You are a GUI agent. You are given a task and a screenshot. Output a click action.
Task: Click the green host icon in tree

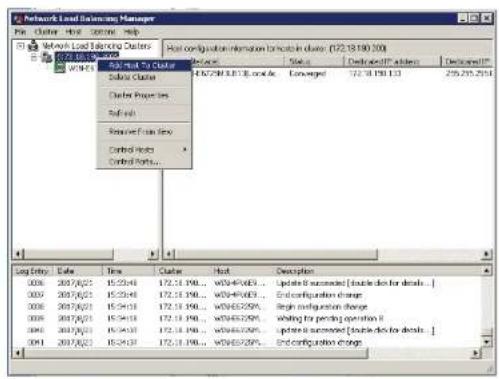(60, 68)
